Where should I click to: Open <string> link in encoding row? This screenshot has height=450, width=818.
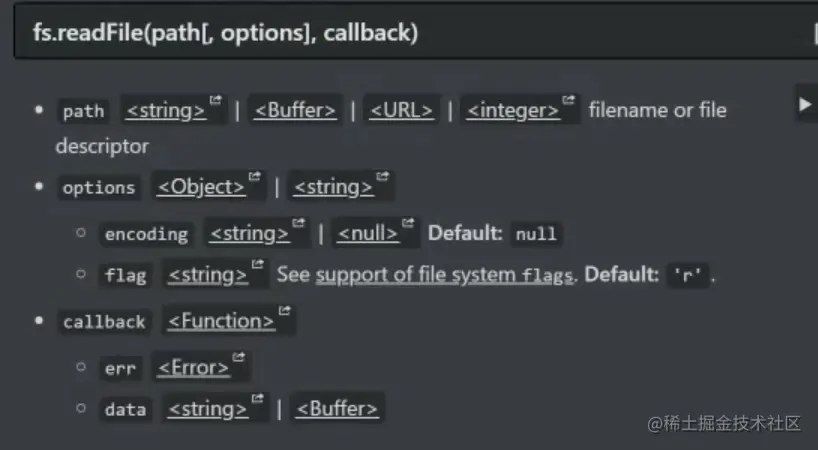point(249,233)
